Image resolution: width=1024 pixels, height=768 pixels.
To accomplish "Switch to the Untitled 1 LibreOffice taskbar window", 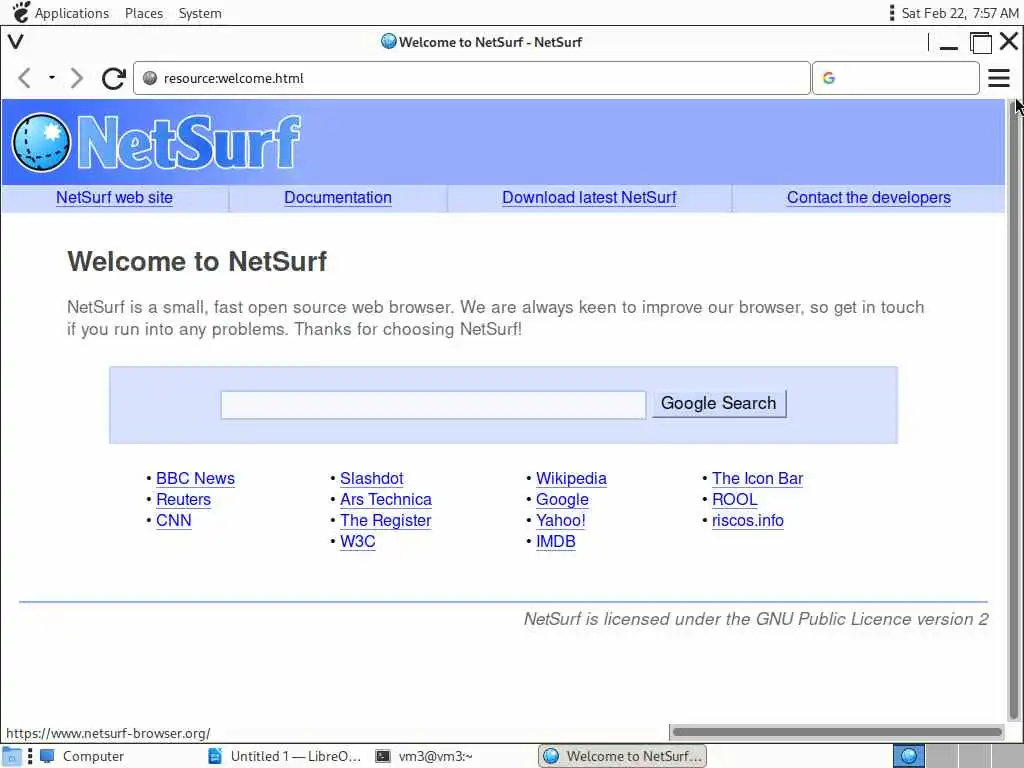I will coord(285,756).
